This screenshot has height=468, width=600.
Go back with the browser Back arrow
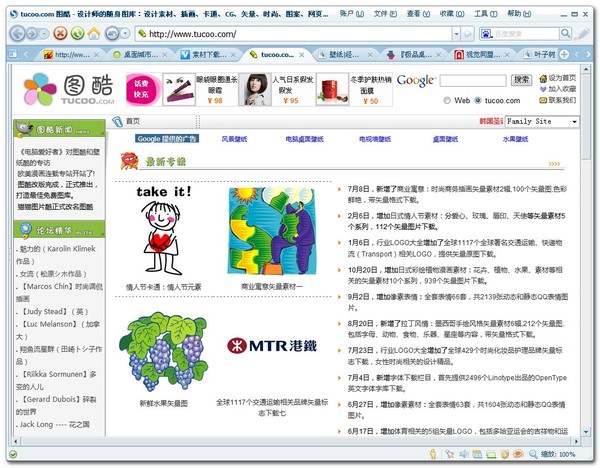(x=17, y=34)
